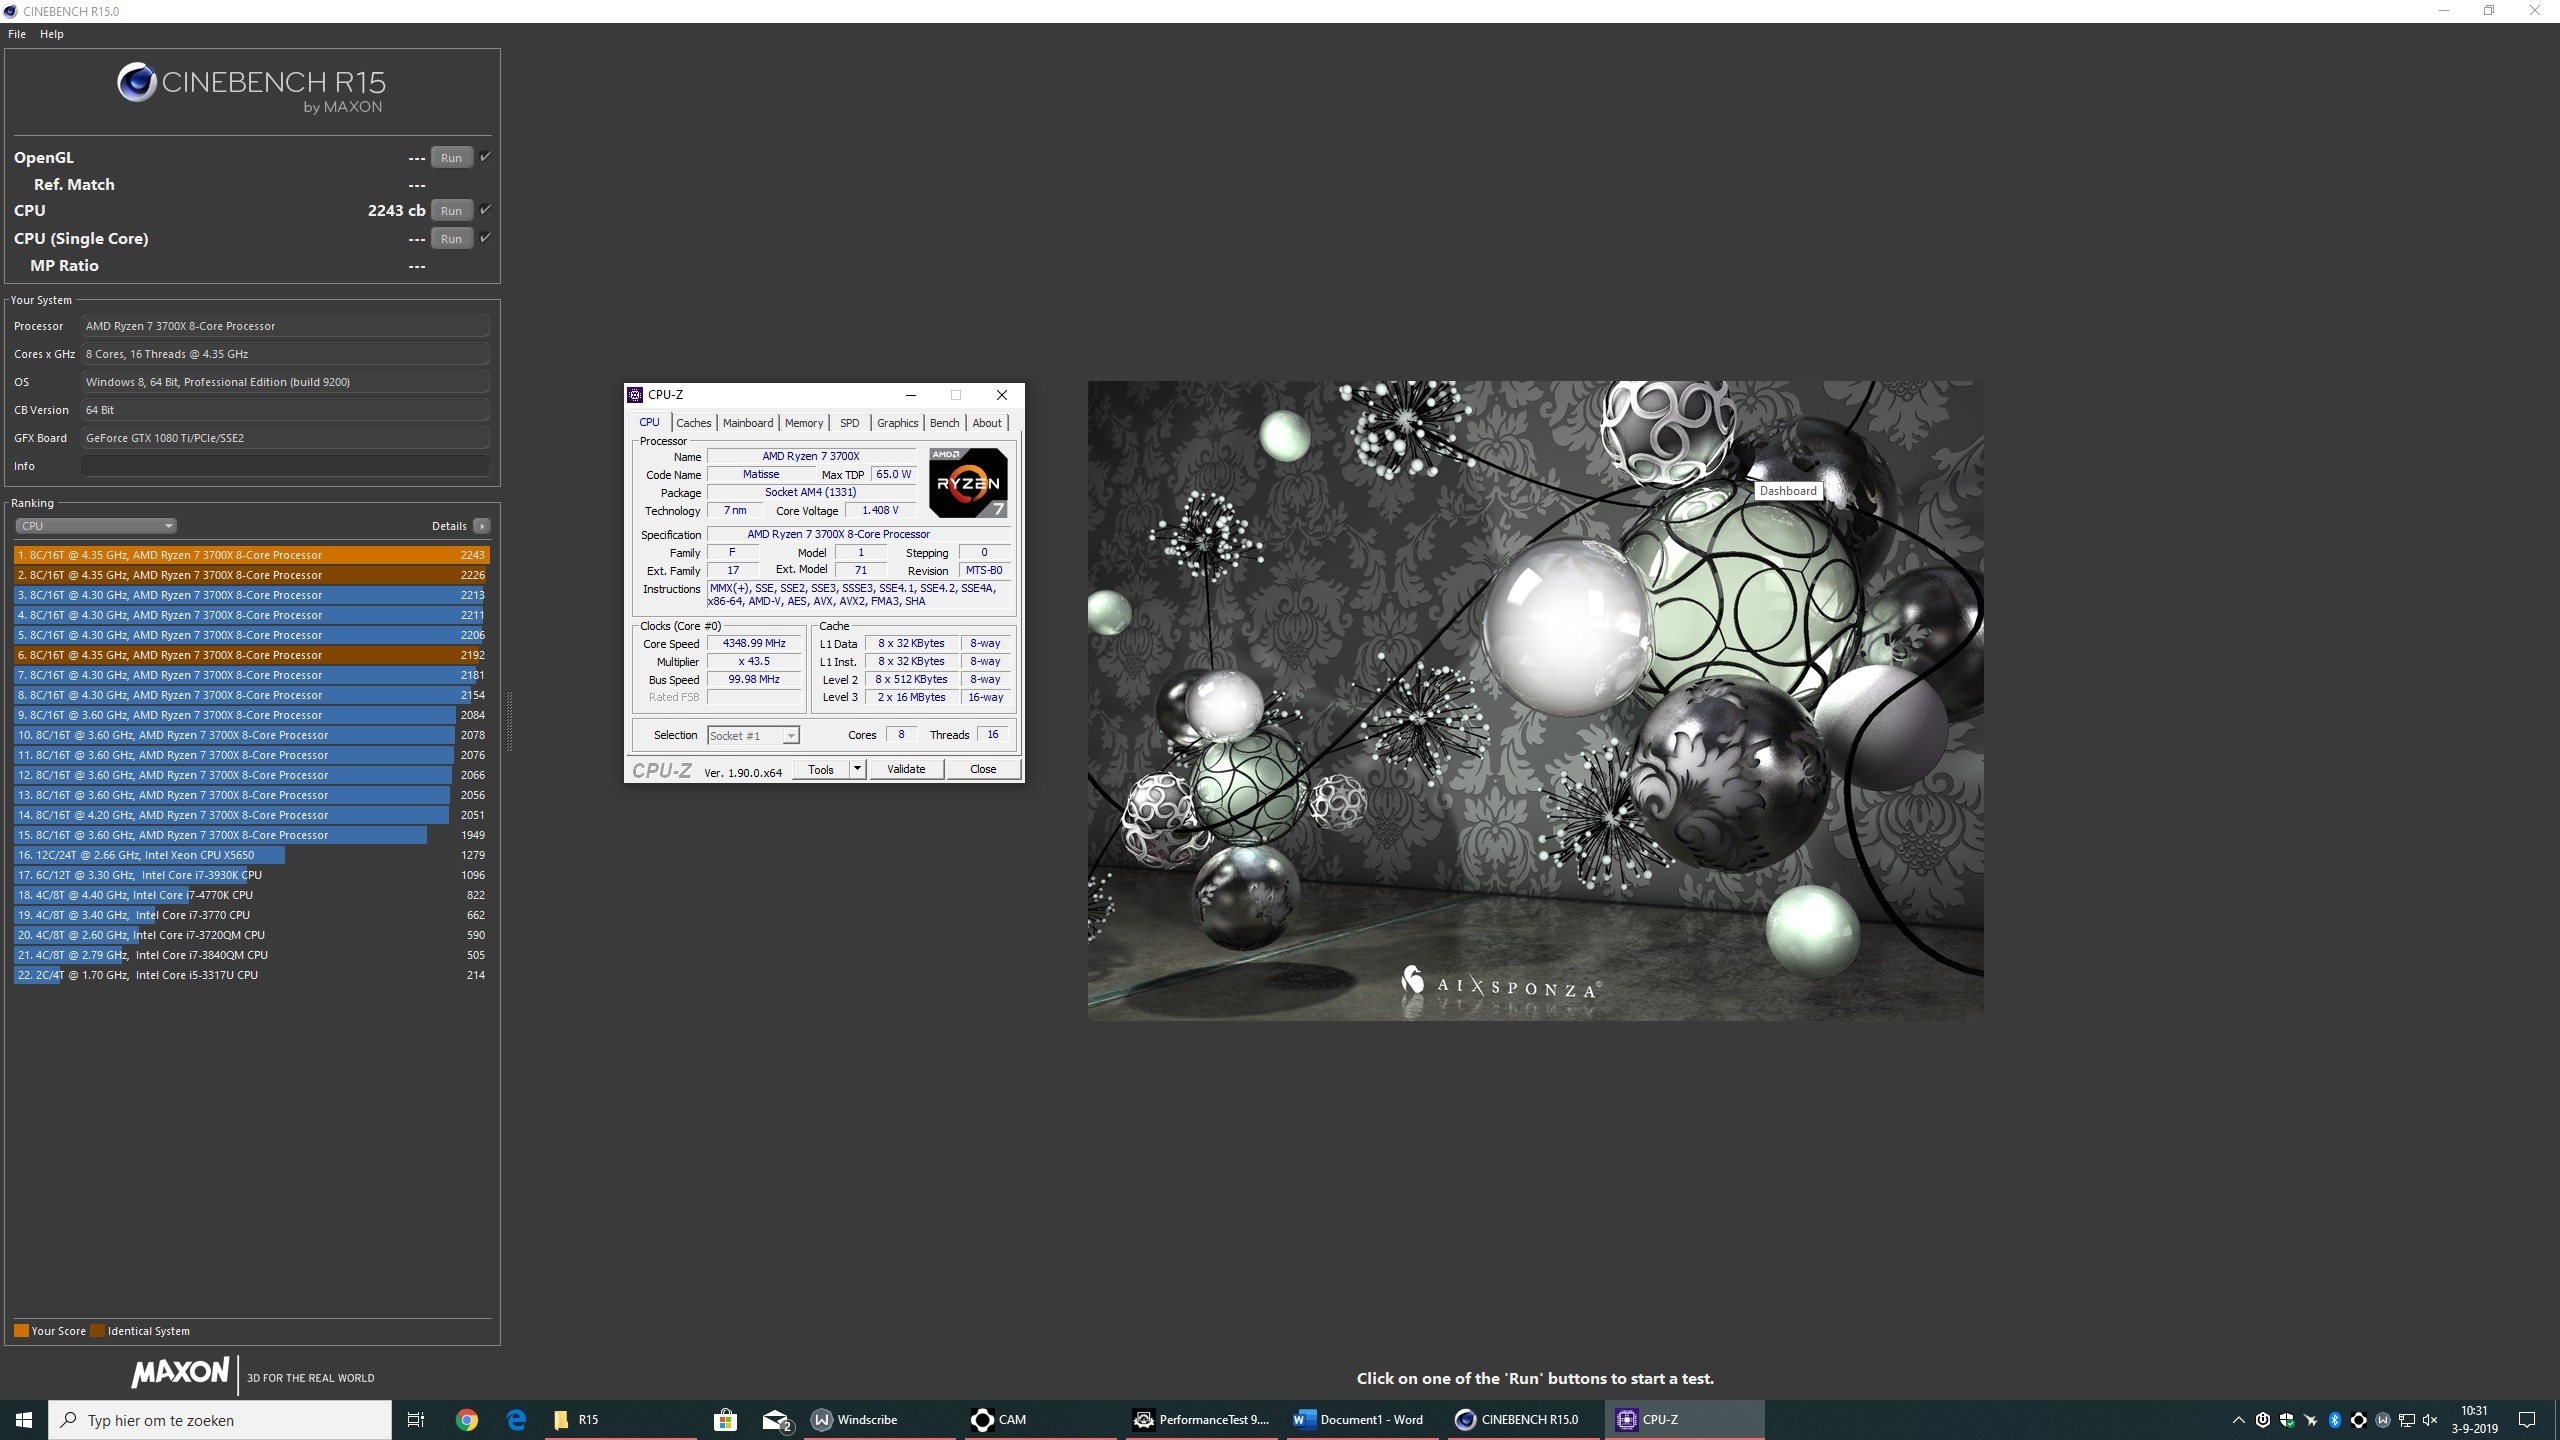
Task: Click the CPU-Z title bar icon
Action: coord(635,395)
